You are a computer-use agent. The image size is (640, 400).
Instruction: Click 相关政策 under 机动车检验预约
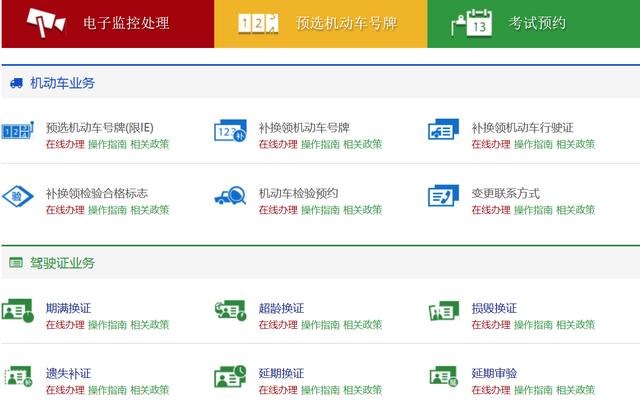363,210
